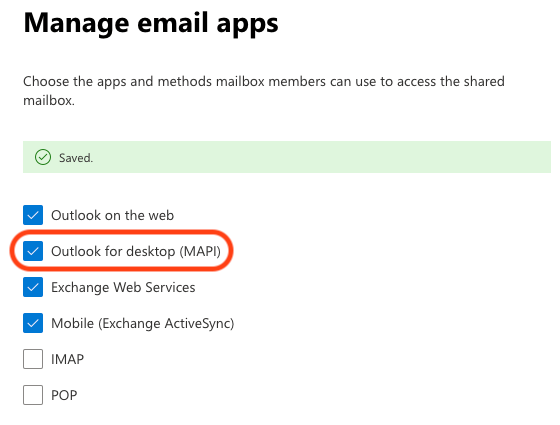Click the 'Outlook on the web' label
This screenshot has width=560, height=425.
pyautogui.click(x=112, y=215)
